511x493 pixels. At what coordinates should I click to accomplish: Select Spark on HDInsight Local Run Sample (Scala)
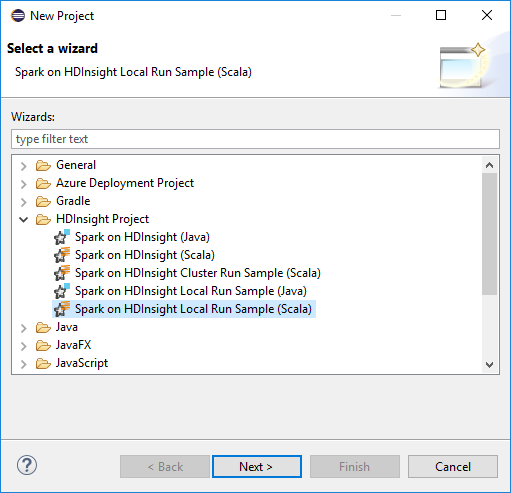point(193,309)
